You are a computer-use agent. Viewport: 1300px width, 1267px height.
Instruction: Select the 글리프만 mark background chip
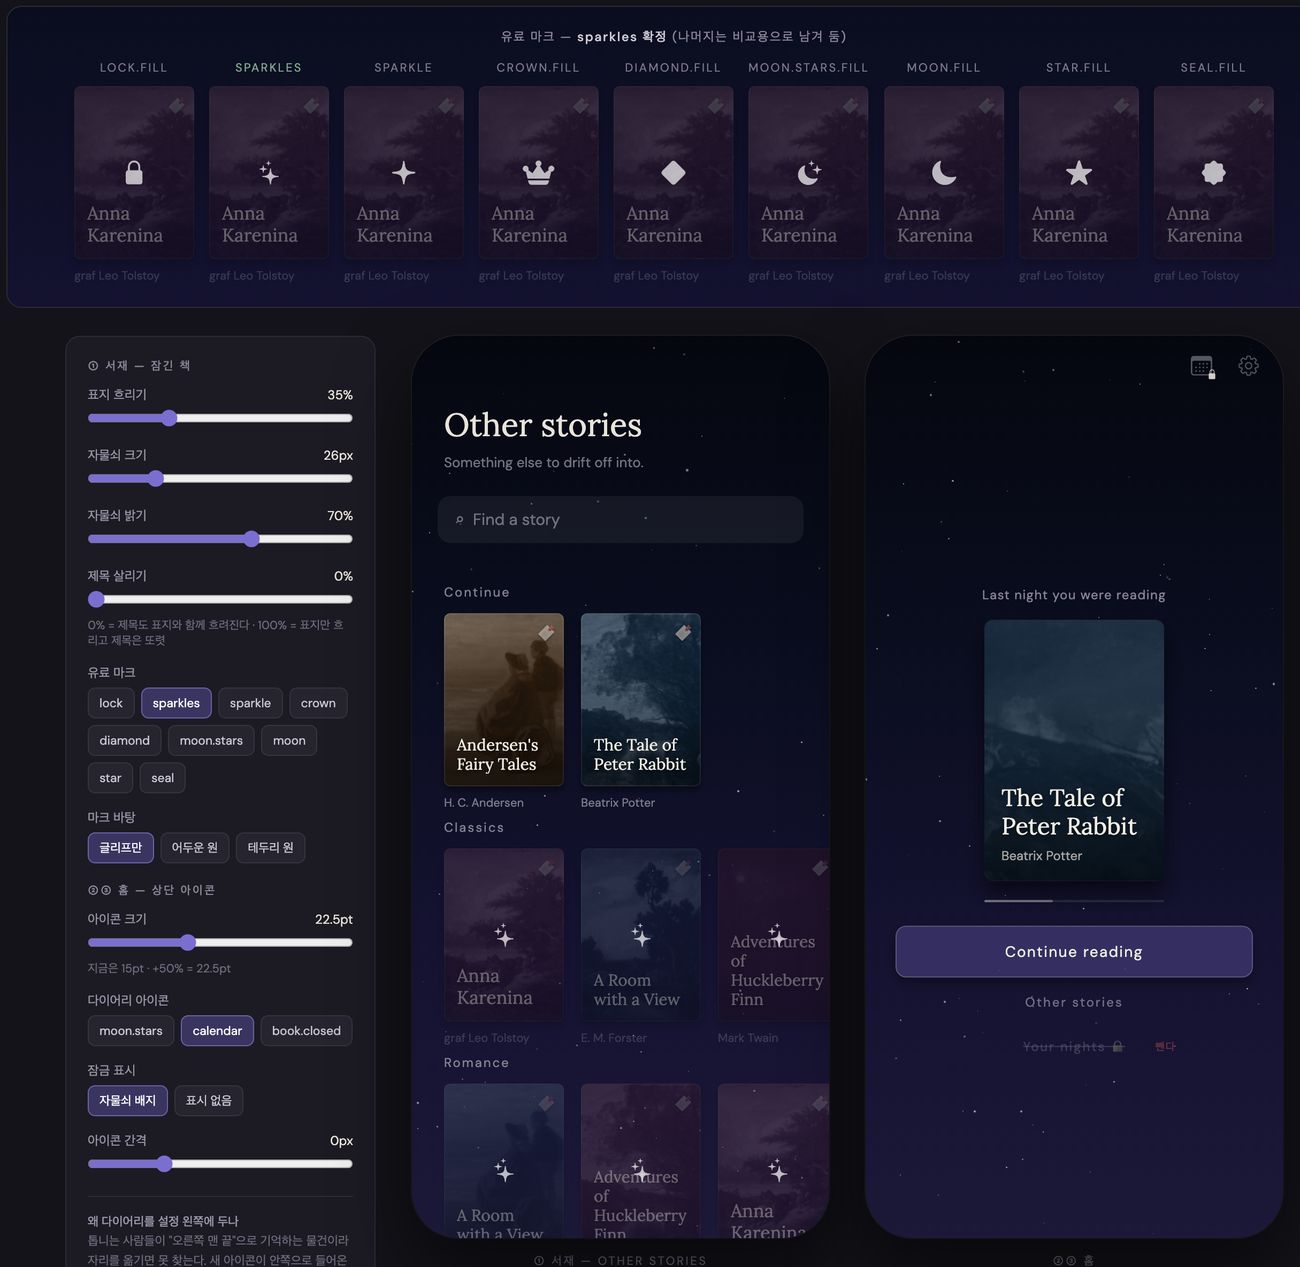(x=120, y=847)
